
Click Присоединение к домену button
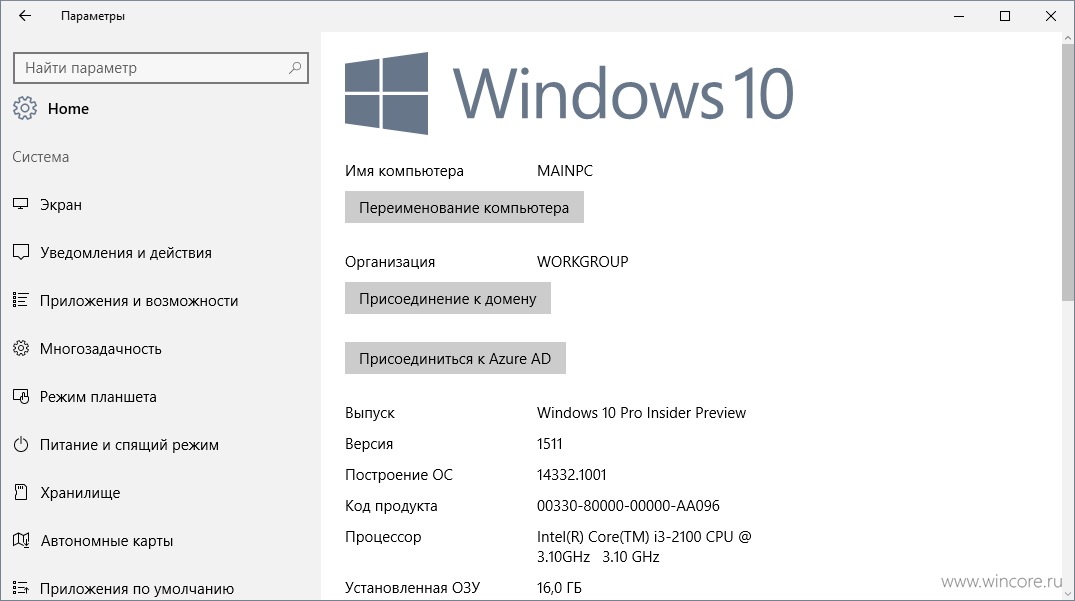448,298
